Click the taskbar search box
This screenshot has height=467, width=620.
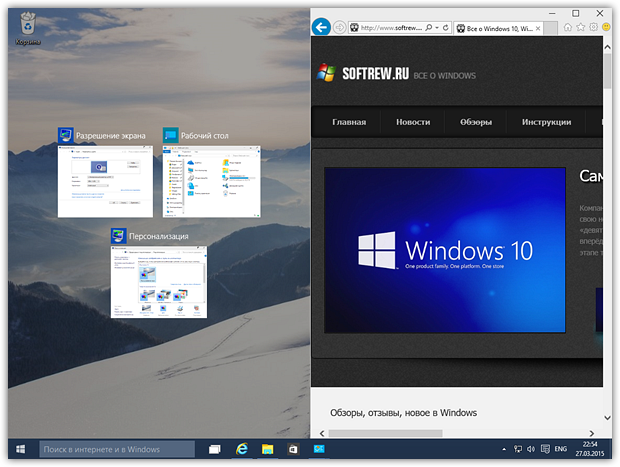tap(117, 449)
